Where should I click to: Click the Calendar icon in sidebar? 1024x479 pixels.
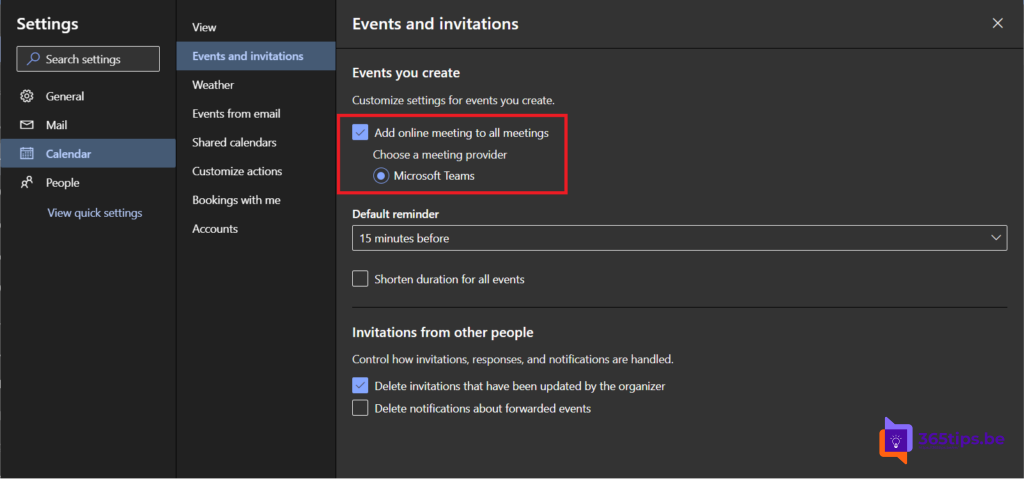pos(27,154)
